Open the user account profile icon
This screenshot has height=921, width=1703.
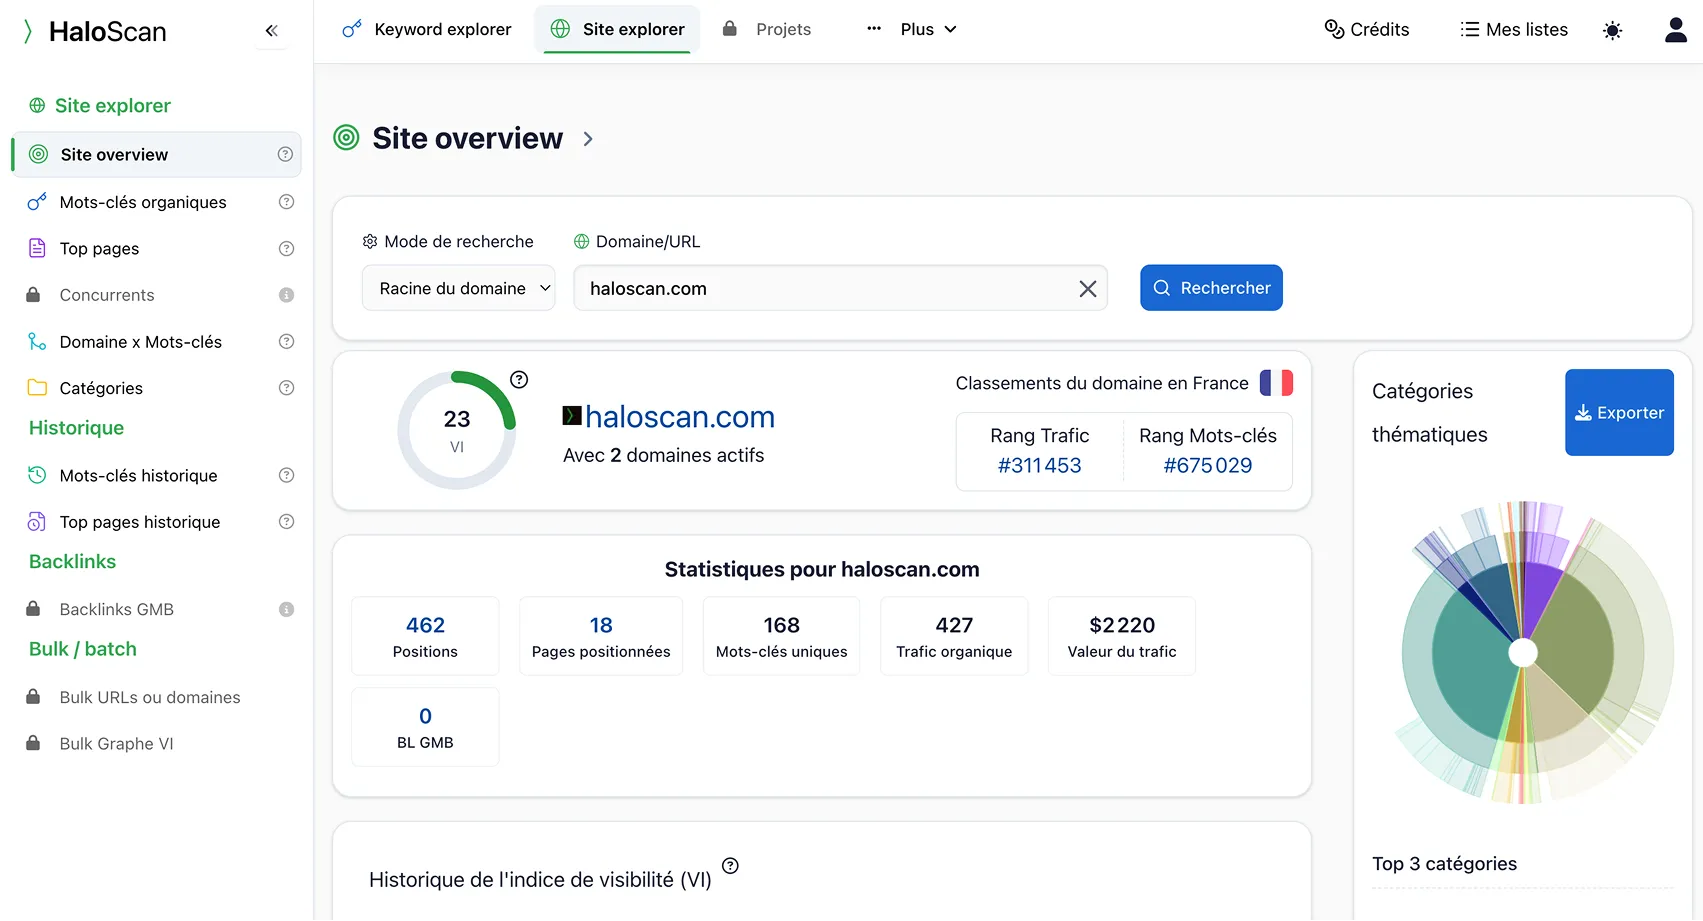1676,30
